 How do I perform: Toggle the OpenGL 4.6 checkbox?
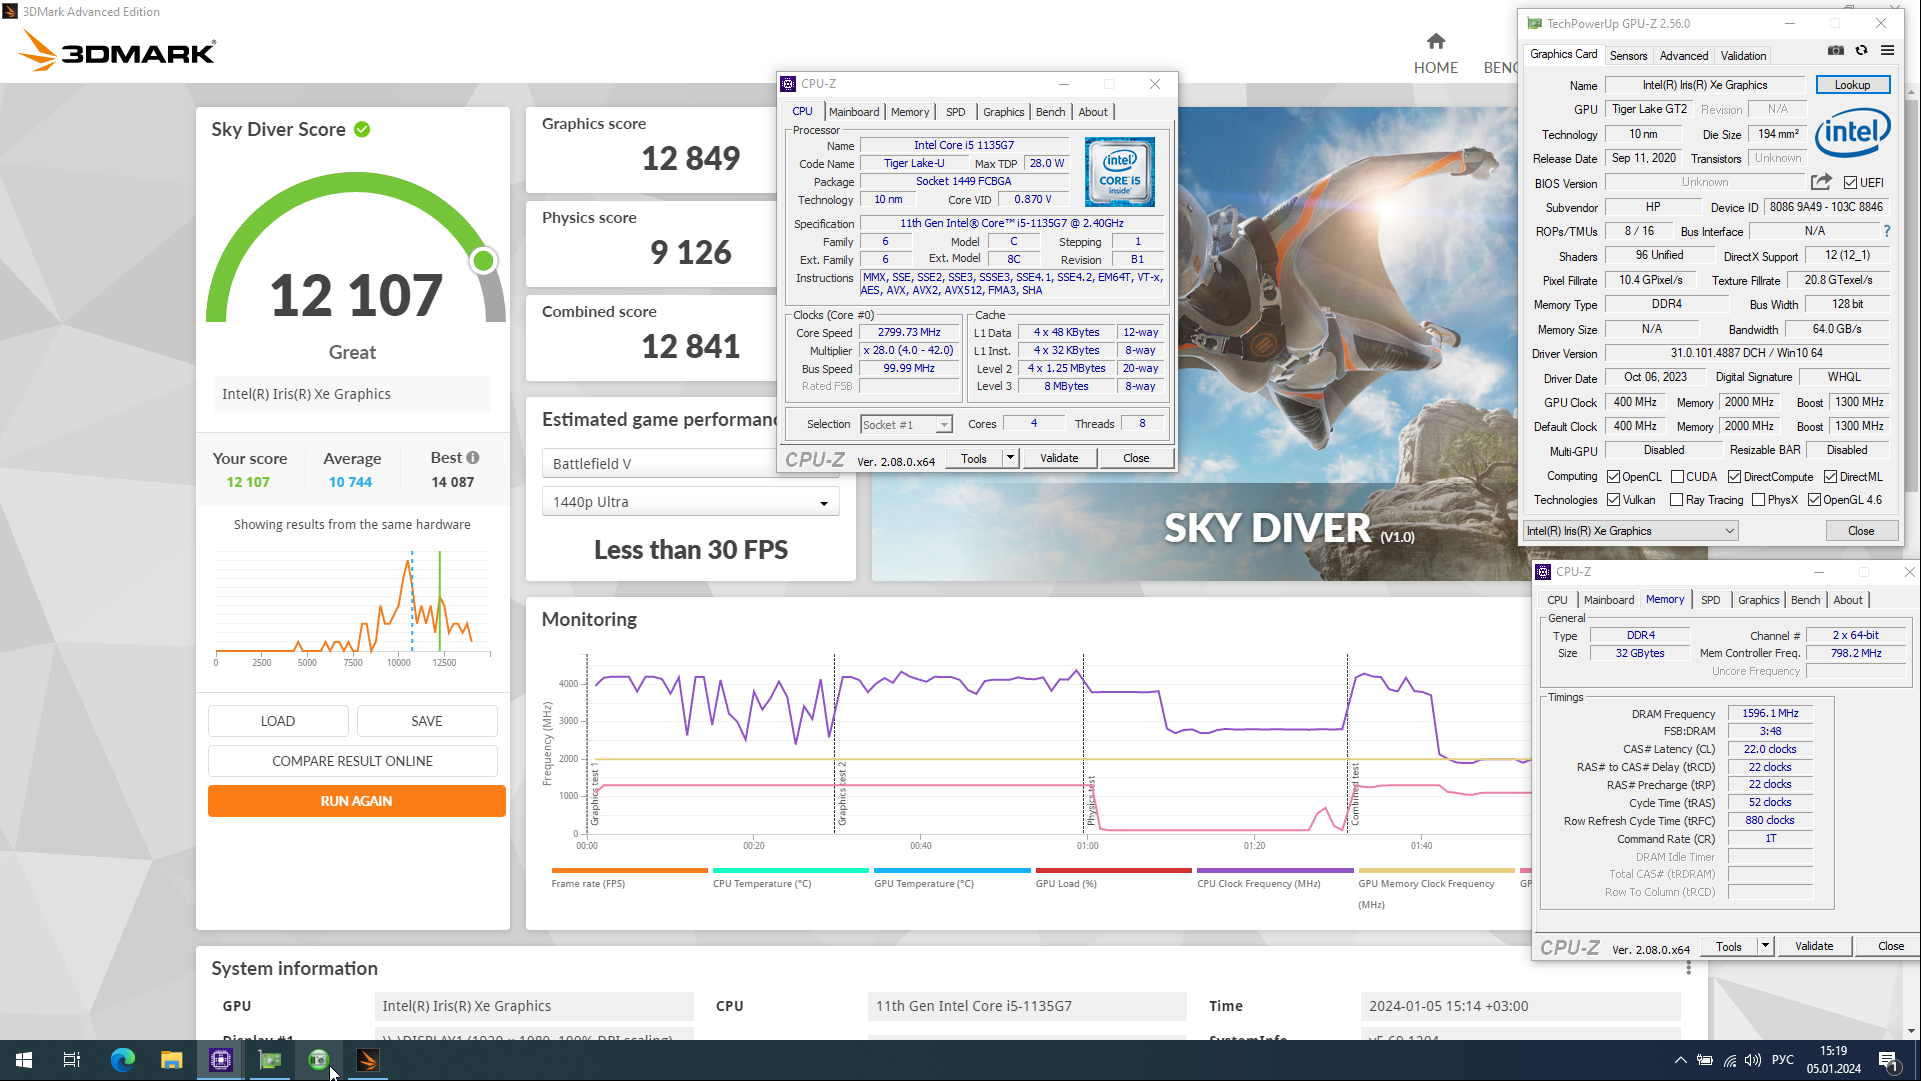click(1814, 500)
